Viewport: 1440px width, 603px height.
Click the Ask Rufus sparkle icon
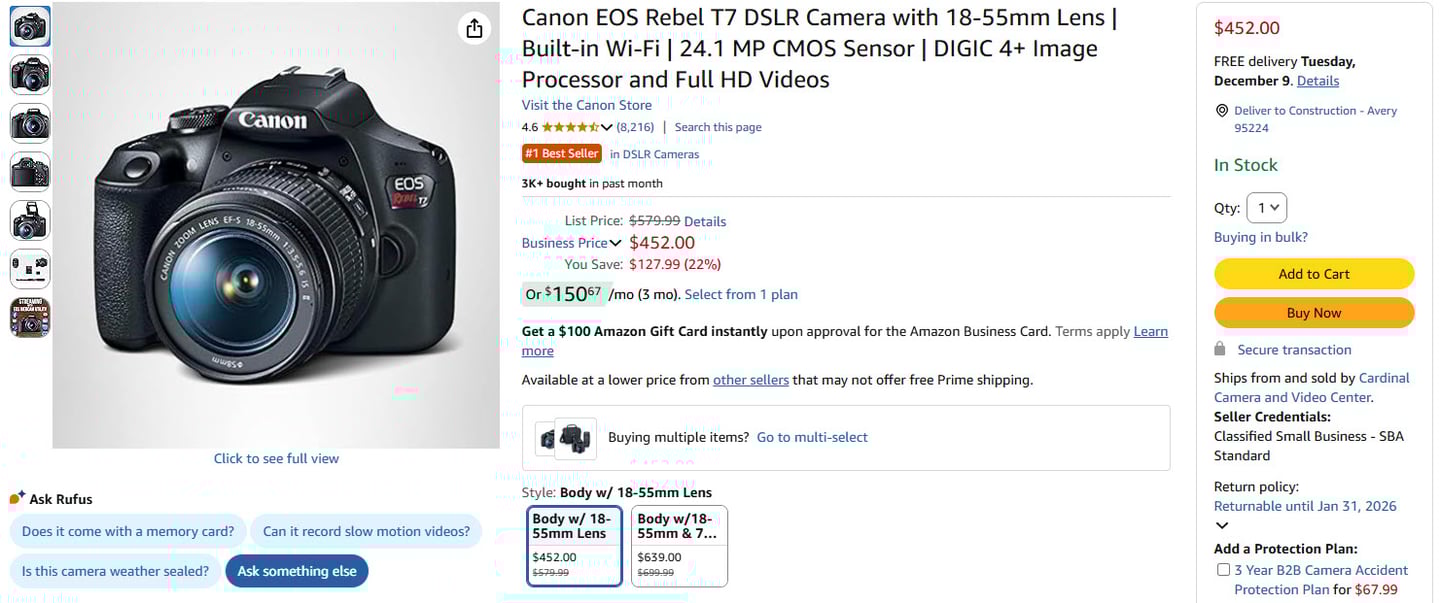click(x=17, y=498)
